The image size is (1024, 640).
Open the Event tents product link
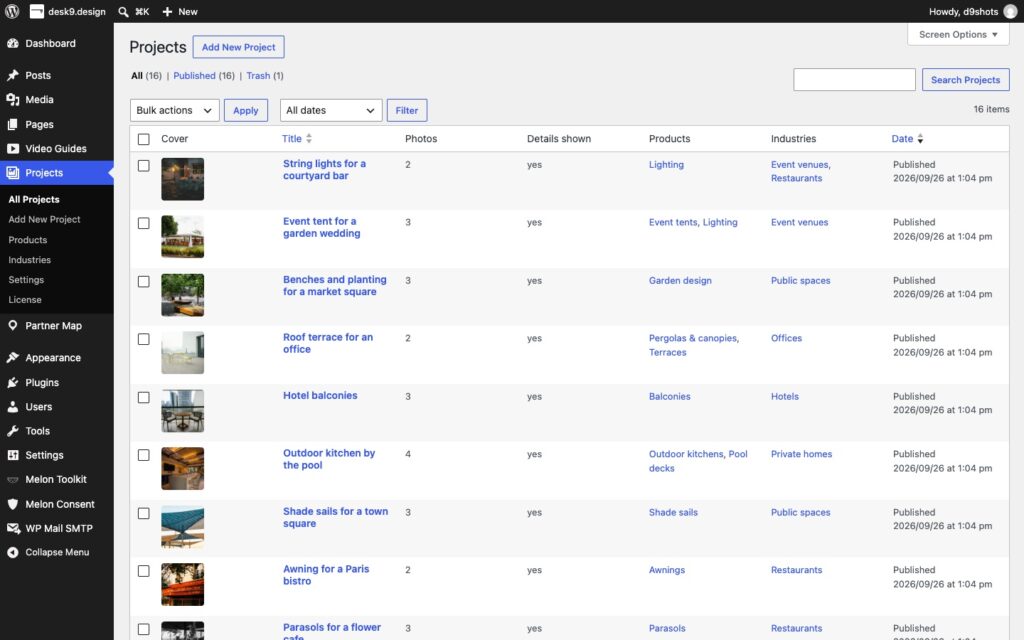pyautogui.click(x=673, y=222)
